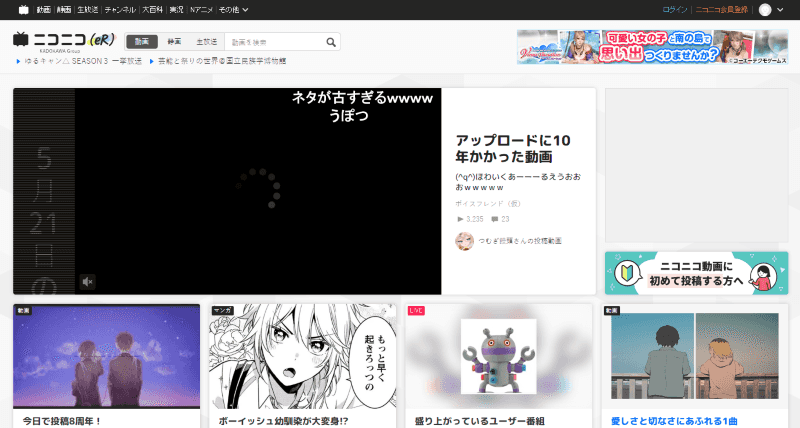Open the ニコニコ動画に初めて投稿する方へ banner
800x428 pixels.
tap(696, 273)
